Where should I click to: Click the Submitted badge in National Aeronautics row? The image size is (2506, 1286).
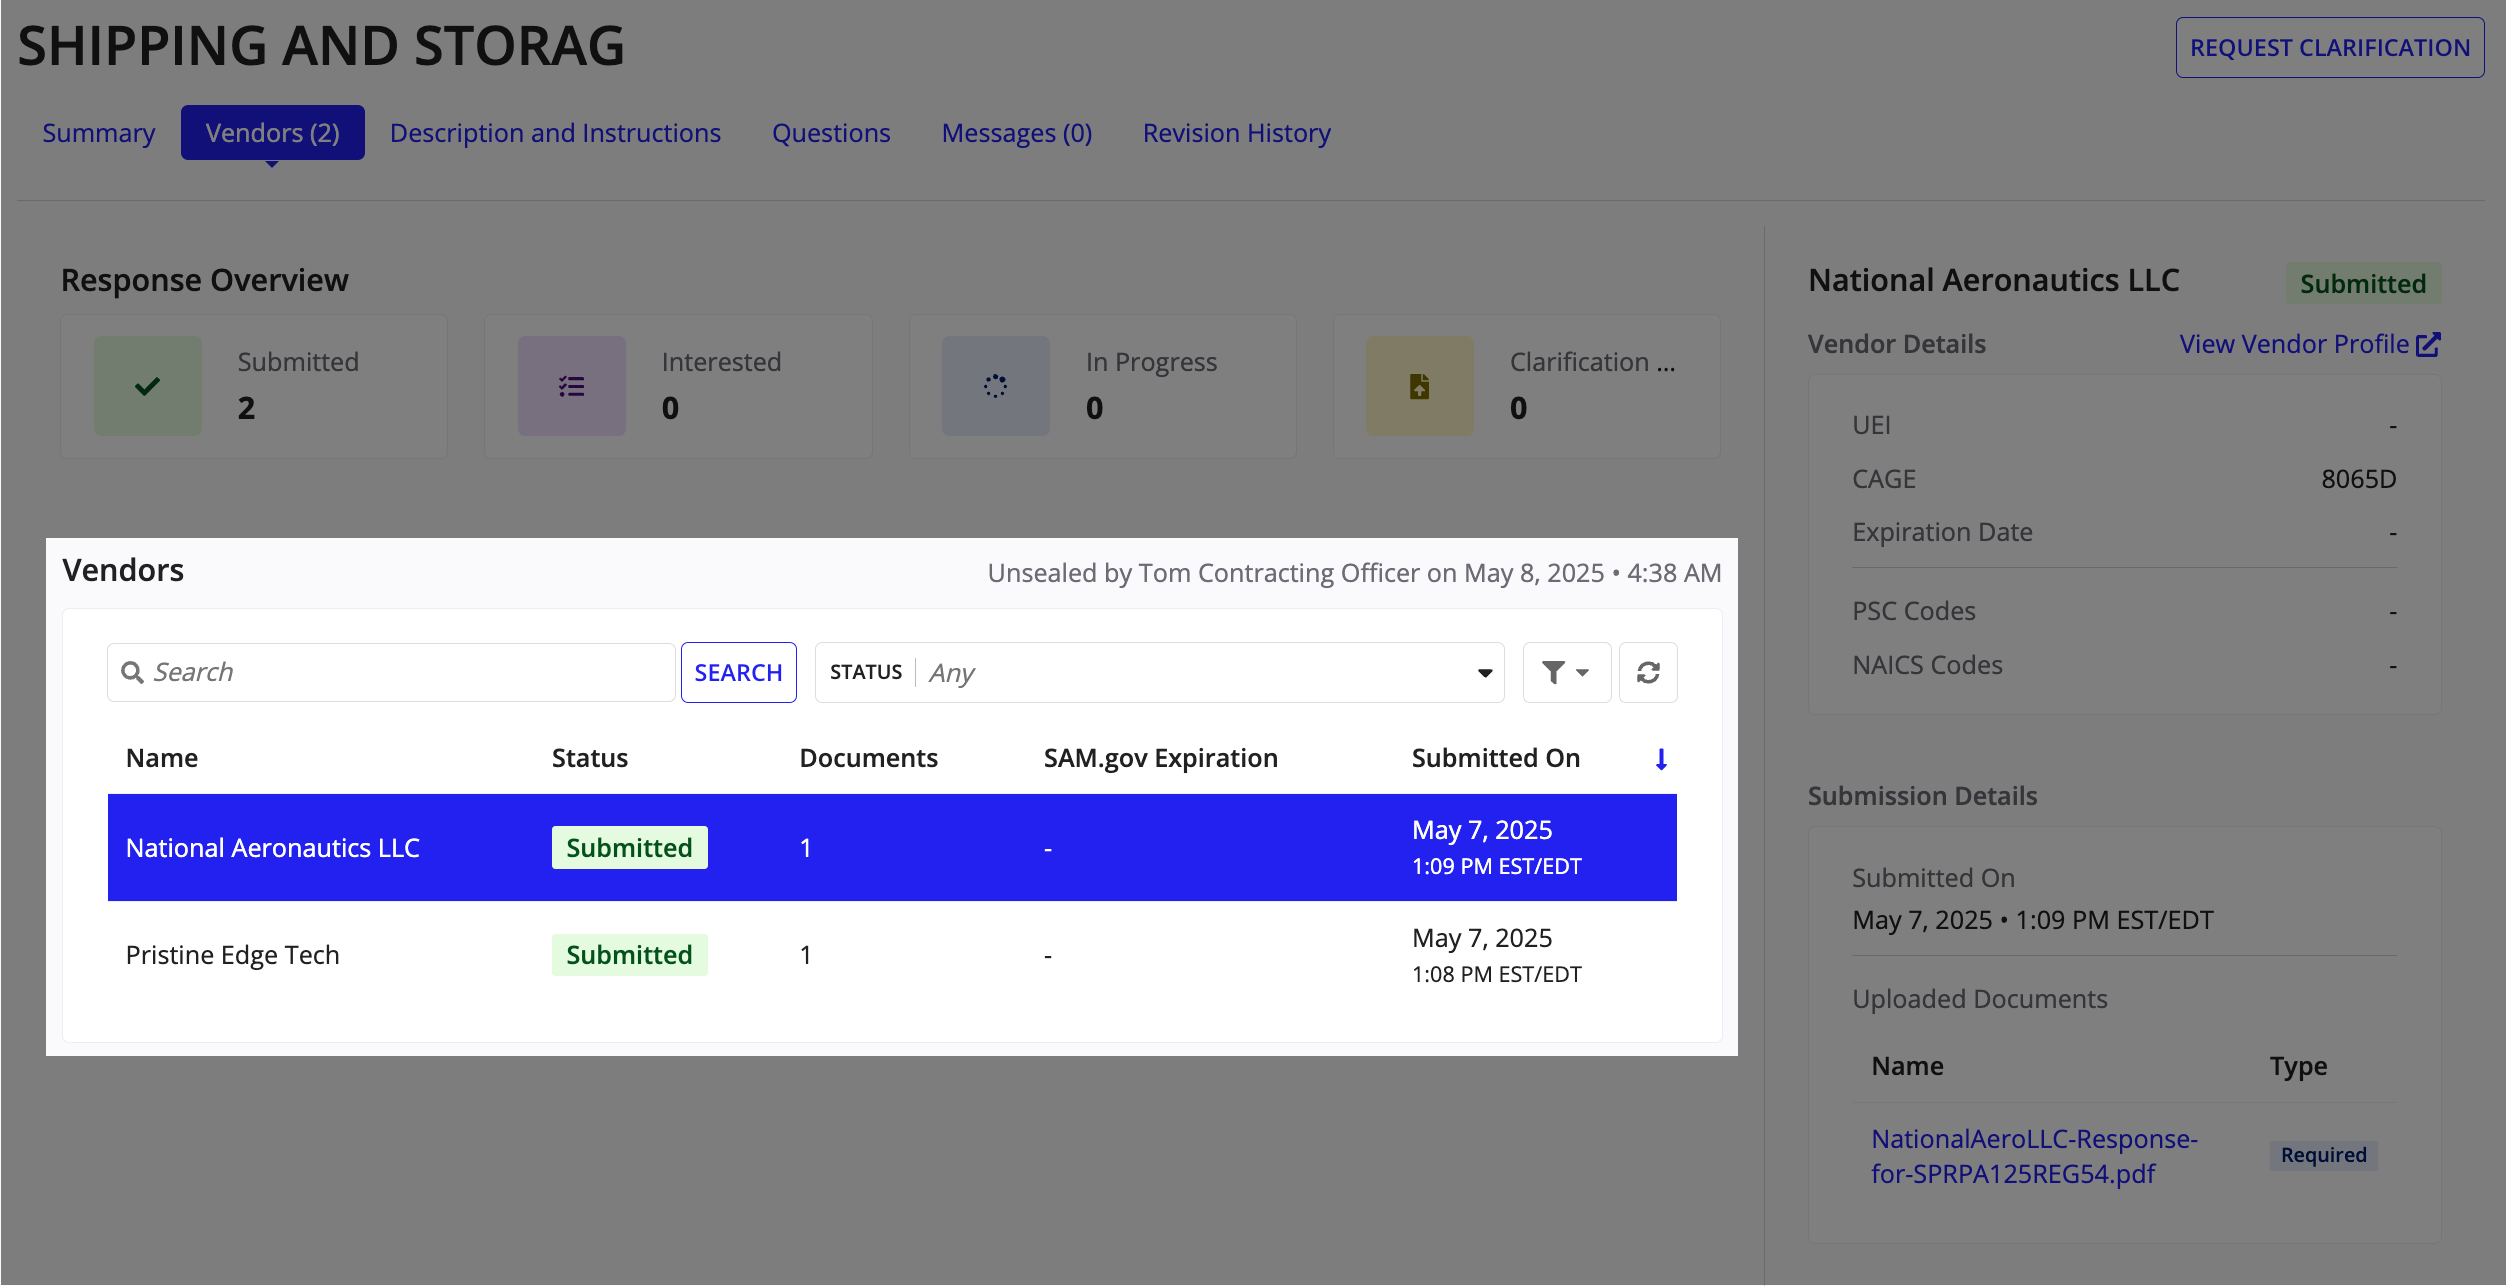[630, 848]
